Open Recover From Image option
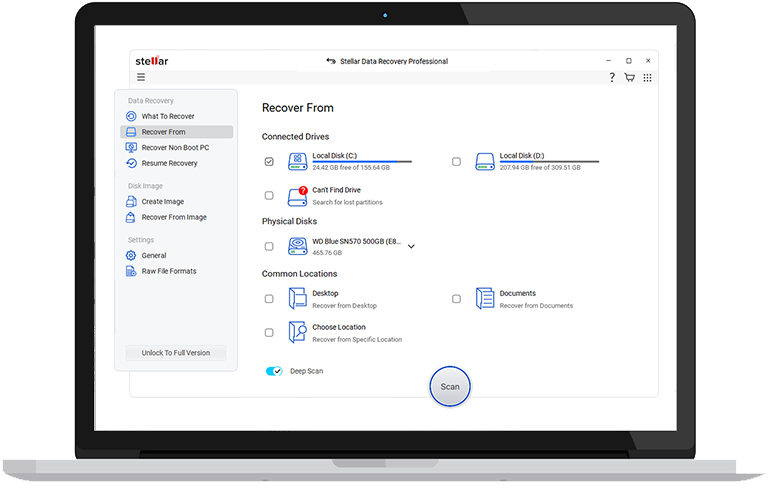The image size is (772, 488). [x=176, y=217]
